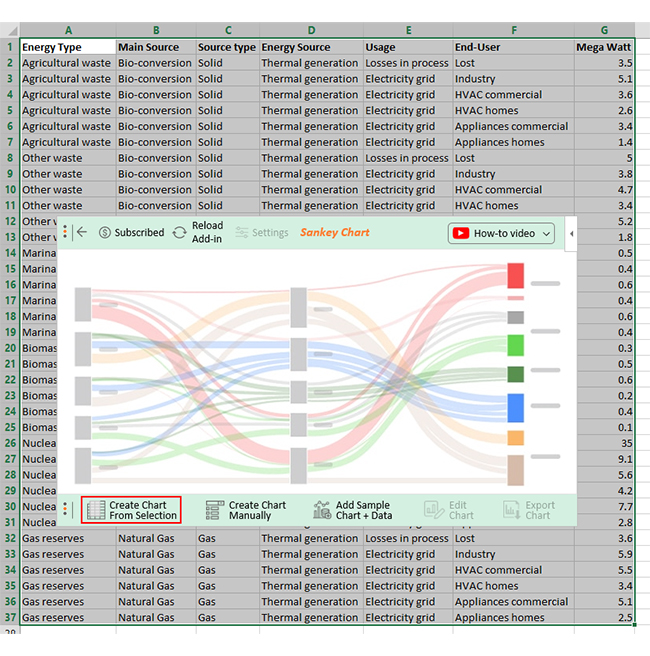Select row 1 header
Viewport: 650px width, 656px height.
pyautogui.click(x=10, y=47)
